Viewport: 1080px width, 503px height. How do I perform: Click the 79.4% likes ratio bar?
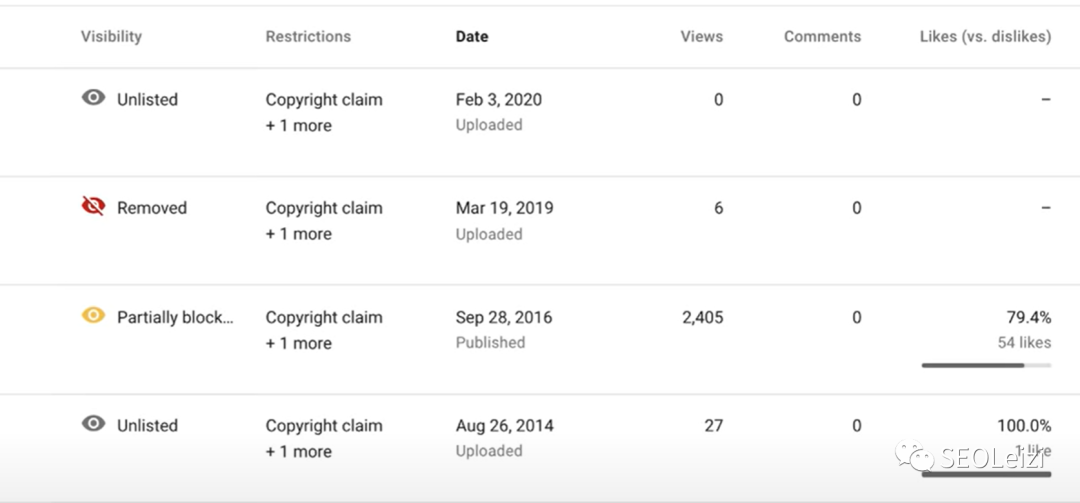[x=986, y=366]
